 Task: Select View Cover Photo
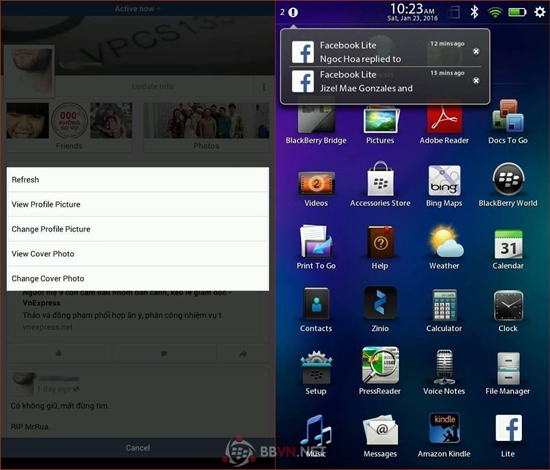coord(138,254)
